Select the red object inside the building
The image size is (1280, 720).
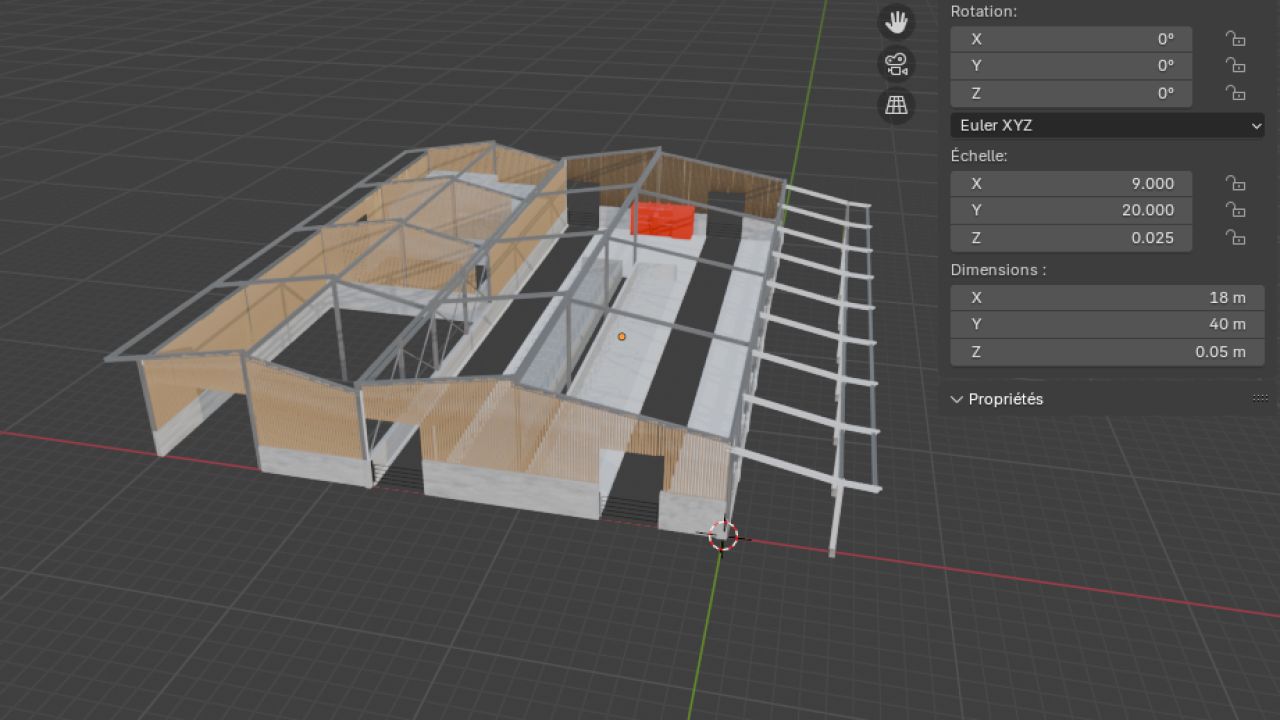661,220
